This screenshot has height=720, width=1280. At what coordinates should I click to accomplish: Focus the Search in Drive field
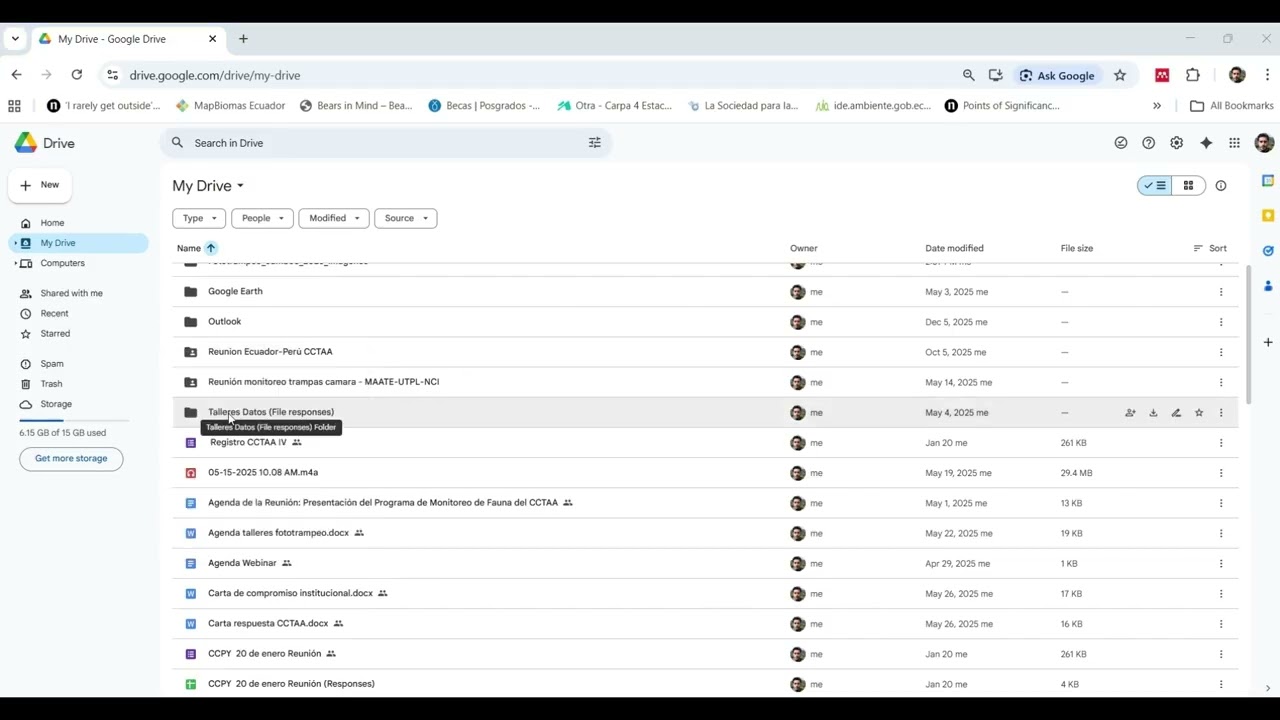coord(385,143)
